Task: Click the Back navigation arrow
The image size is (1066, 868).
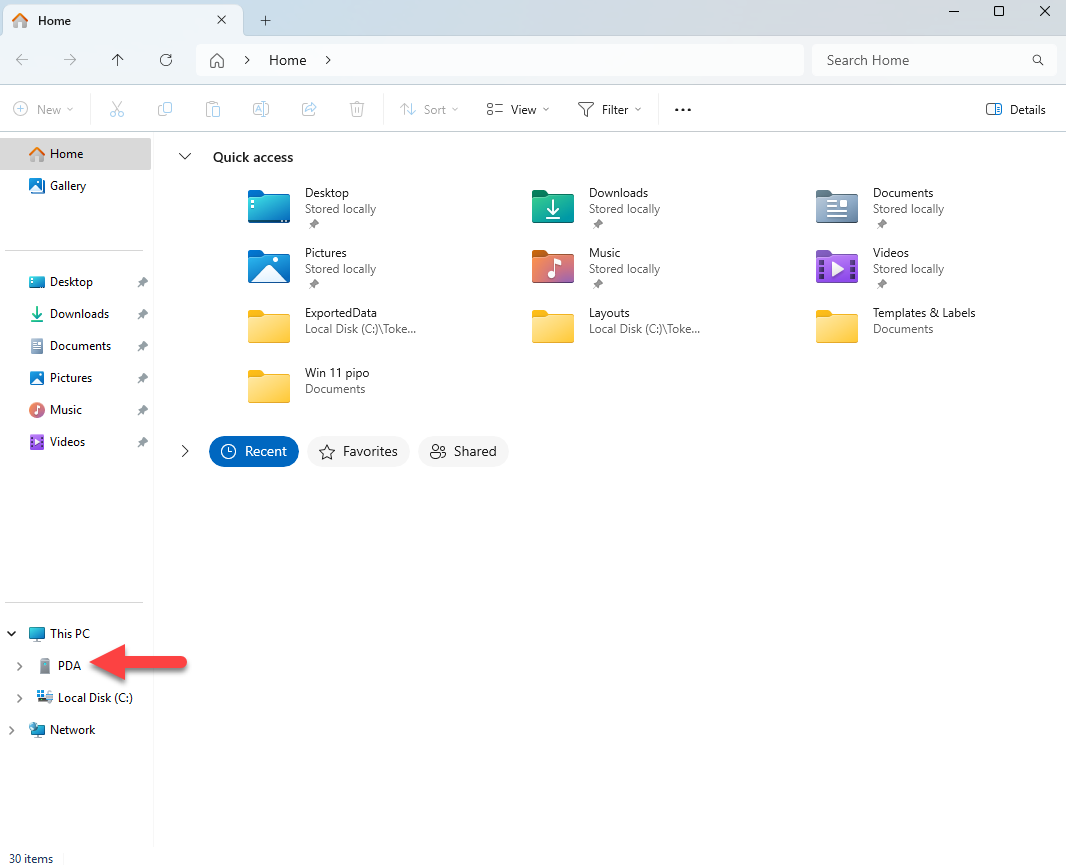Action: coord(22,60)
